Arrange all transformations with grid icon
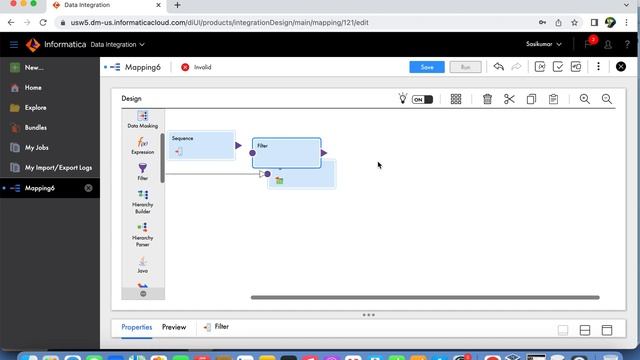The height and width of the screenshot is (360, 640). click(x=456, y=99)
